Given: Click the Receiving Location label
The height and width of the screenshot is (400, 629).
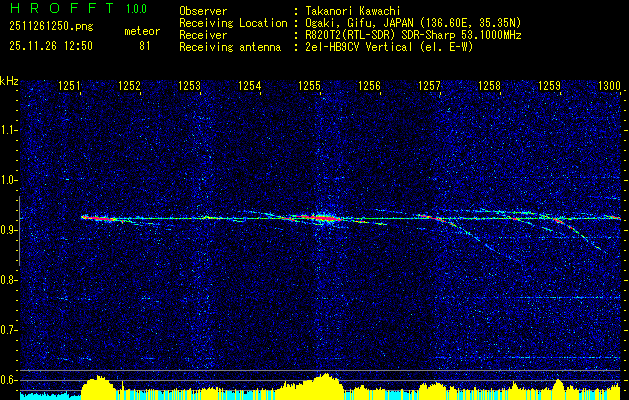Looking at the screenshot, I should click(x=233, y=23).
